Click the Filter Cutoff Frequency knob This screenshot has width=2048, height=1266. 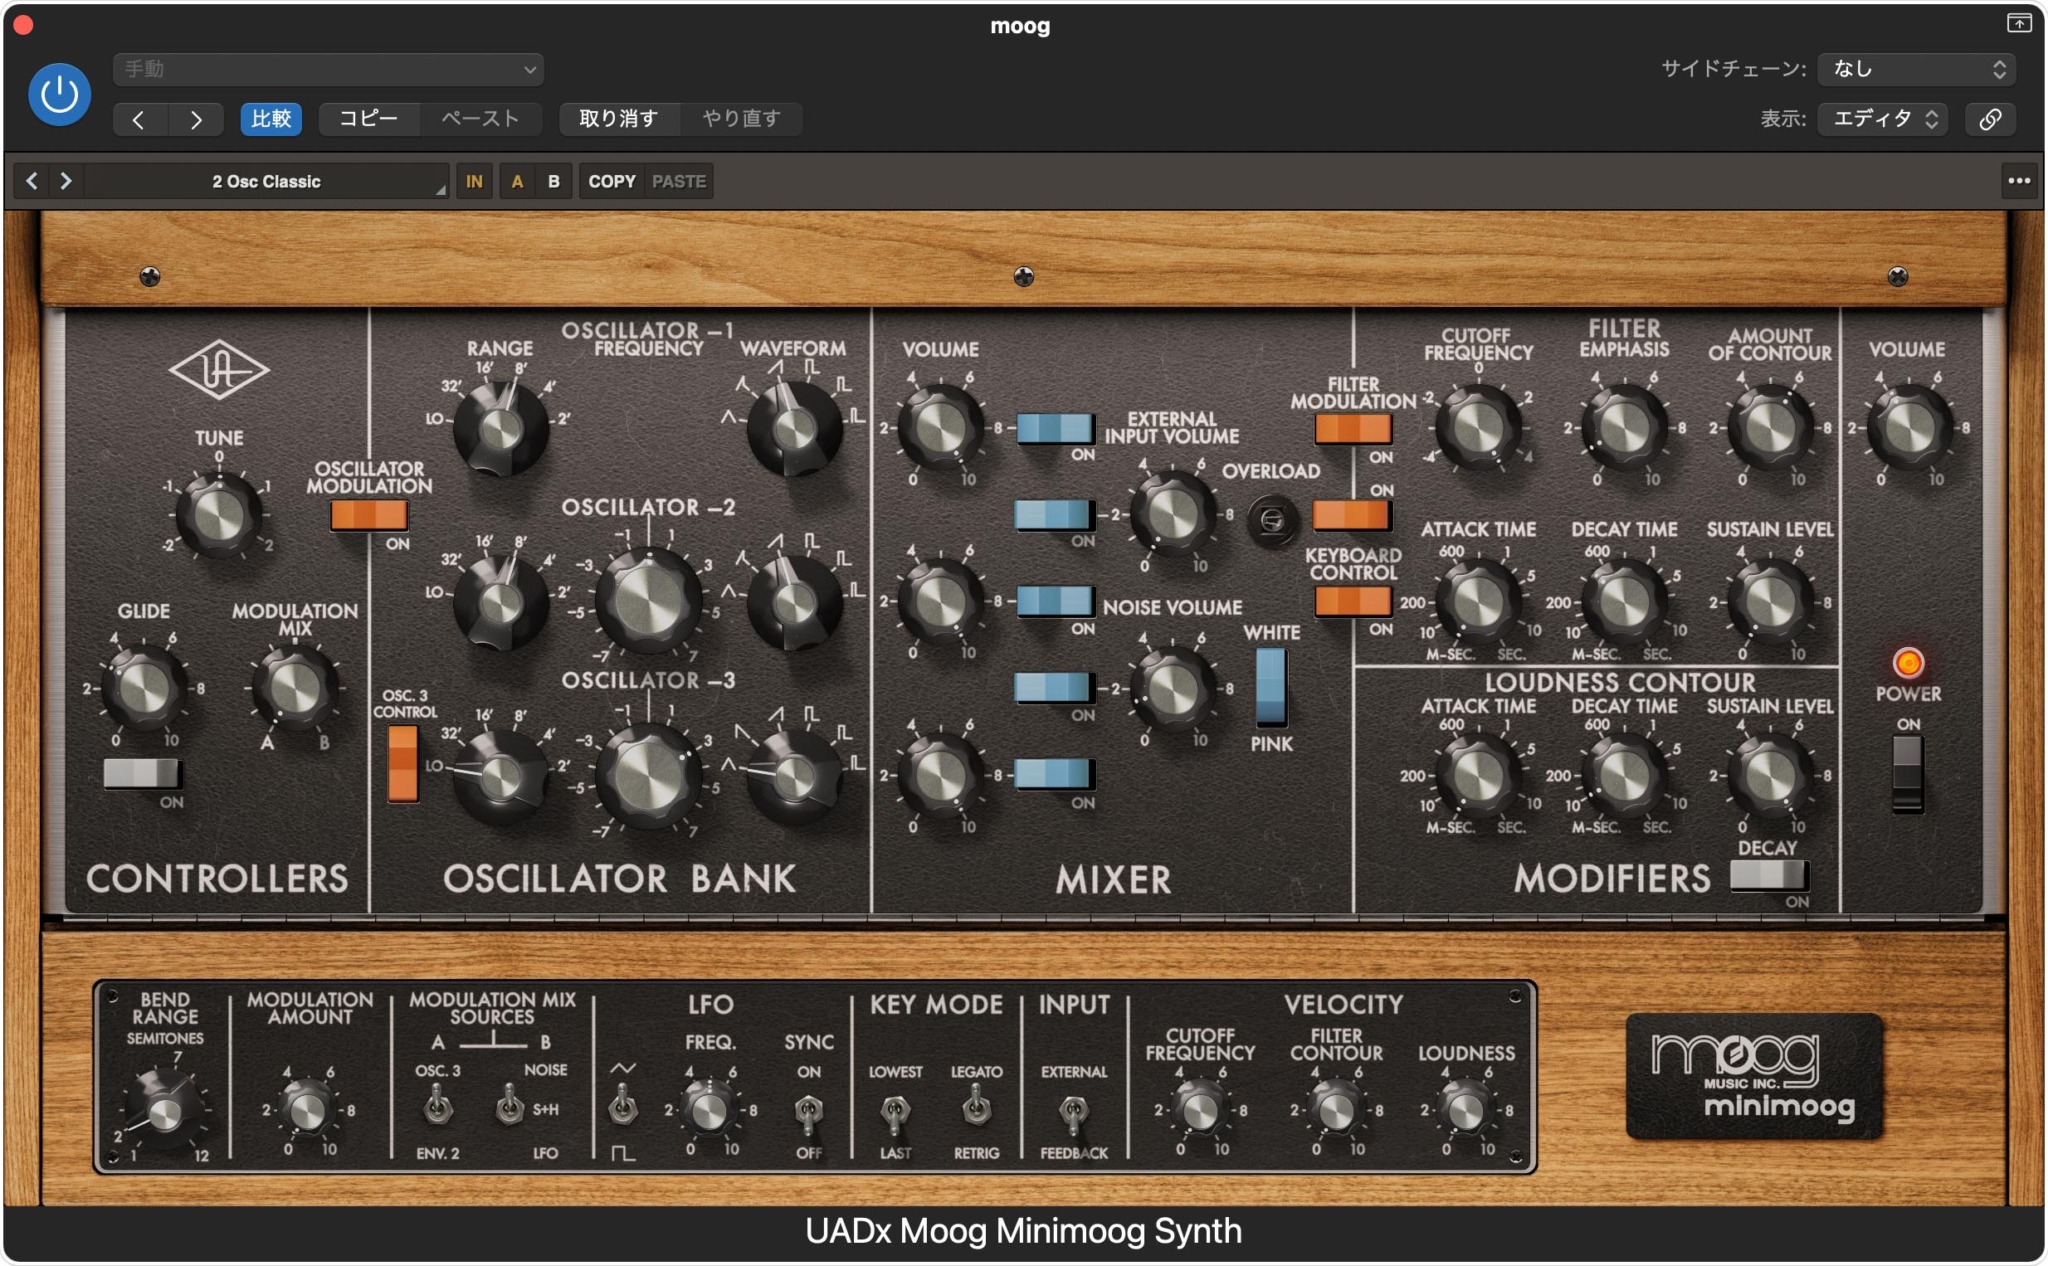(x=1478, y=428)
